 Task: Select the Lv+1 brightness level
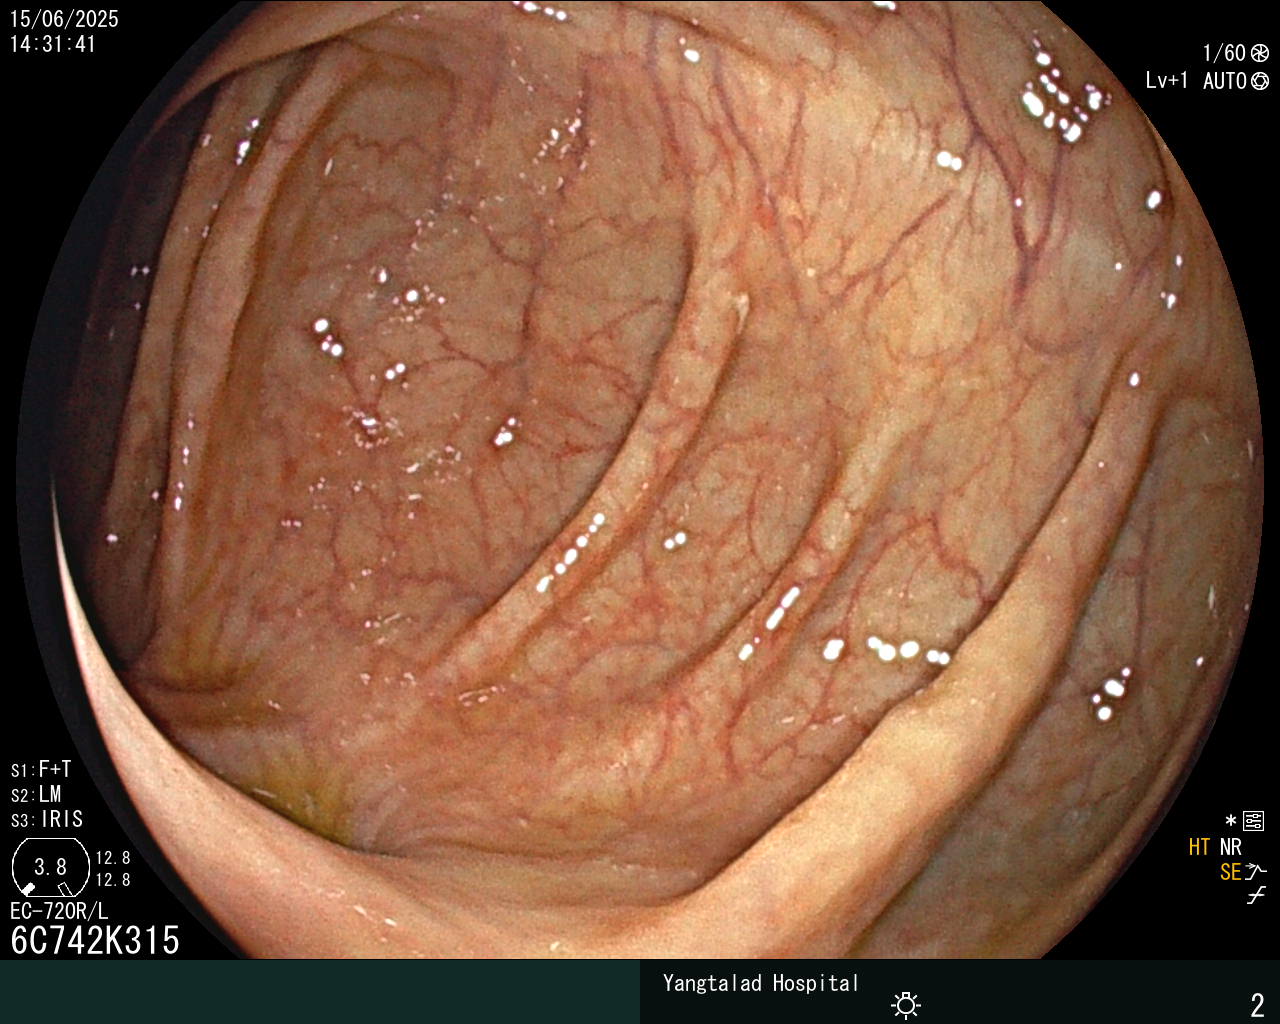tap(1167, 81)
